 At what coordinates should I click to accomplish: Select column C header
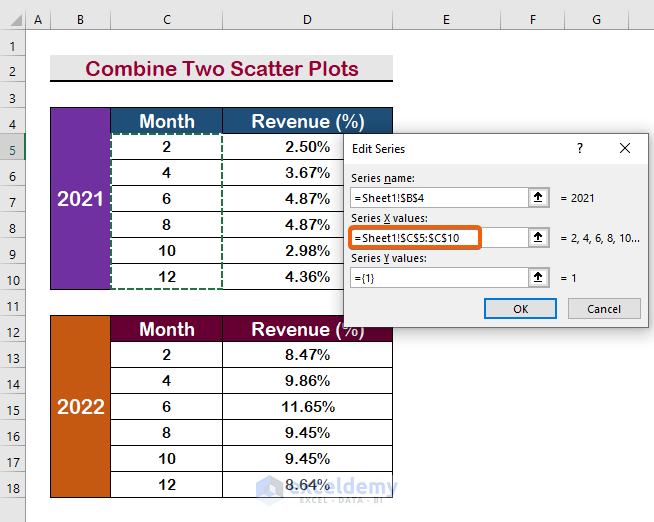click(166, 19)
